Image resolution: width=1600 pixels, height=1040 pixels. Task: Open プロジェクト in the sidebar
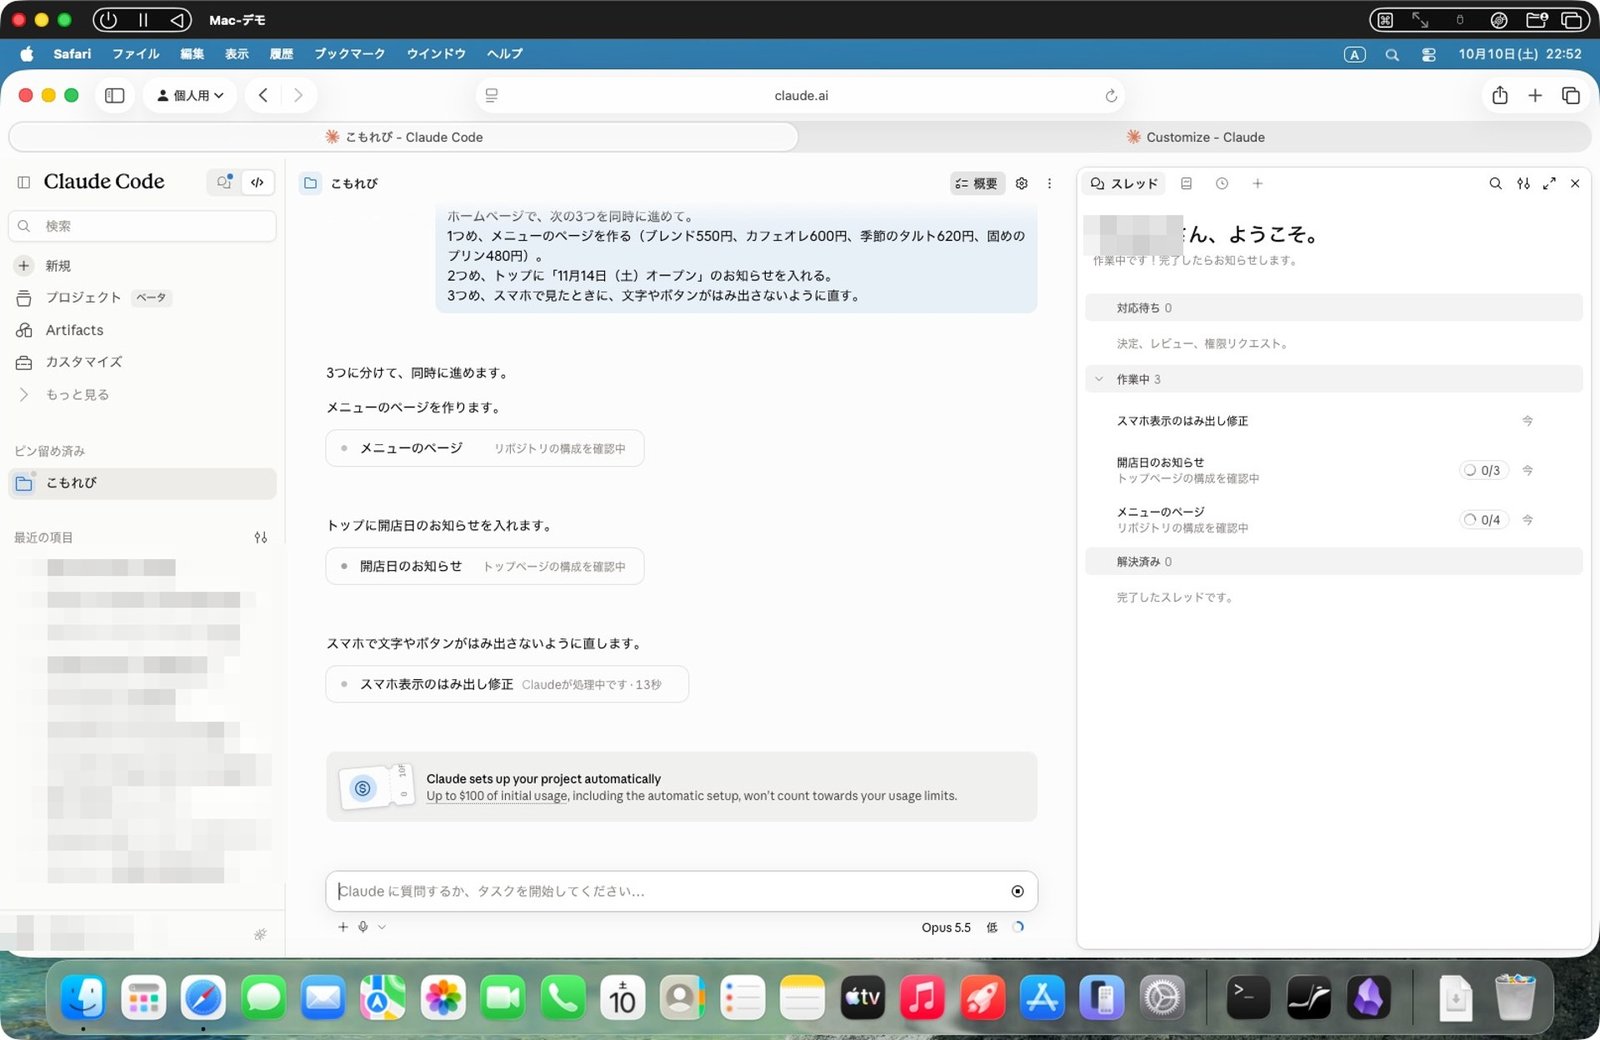click(x=142, y=298)
